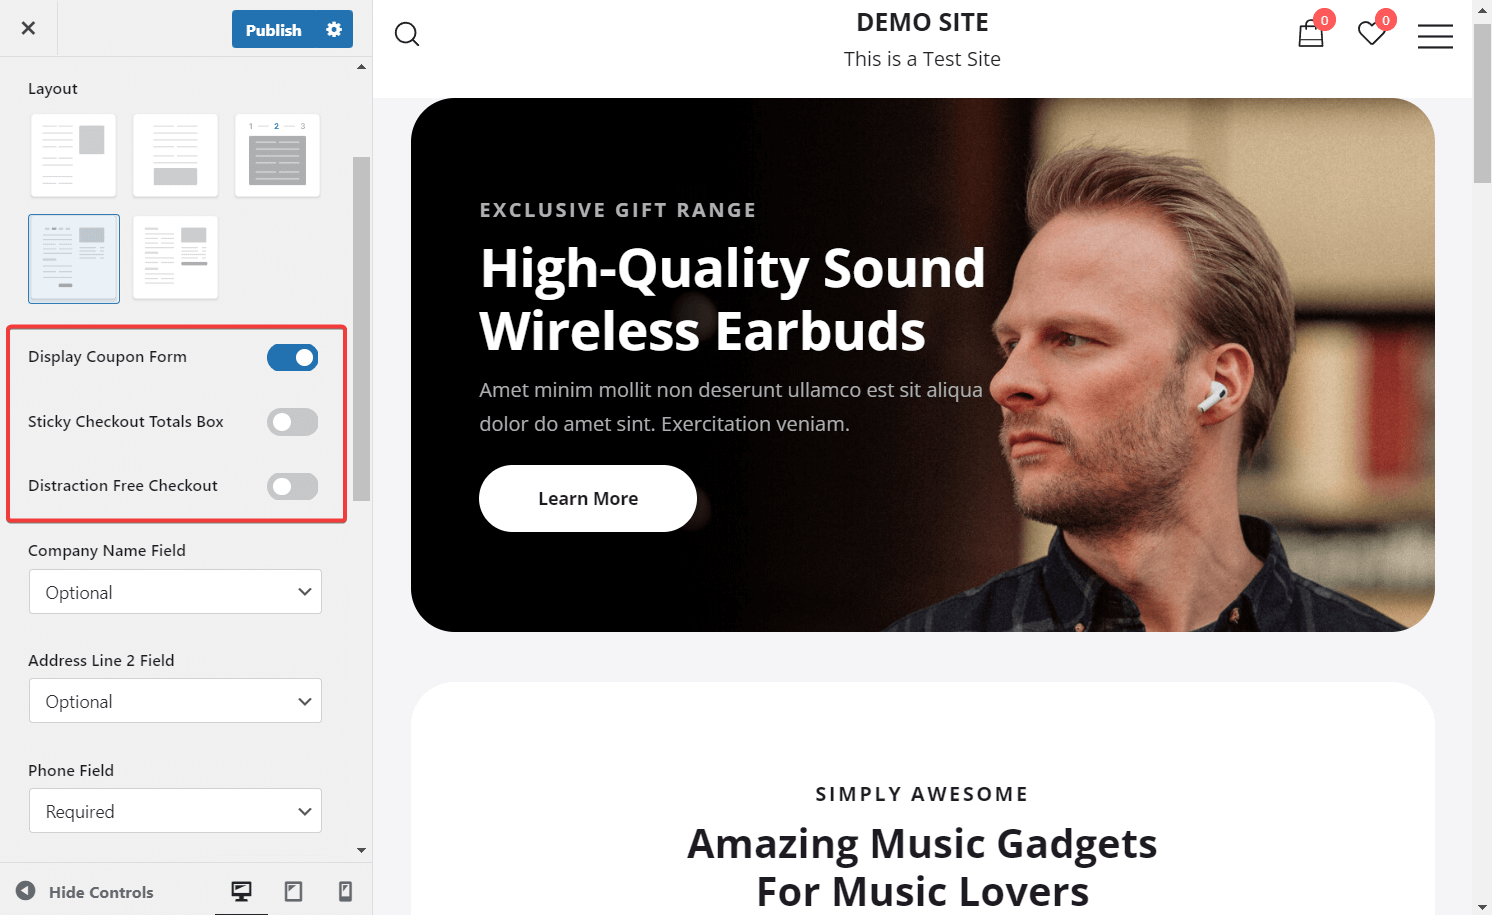
Task: Switch to mobile preview device icon
Action: click(x=345, y=891)
